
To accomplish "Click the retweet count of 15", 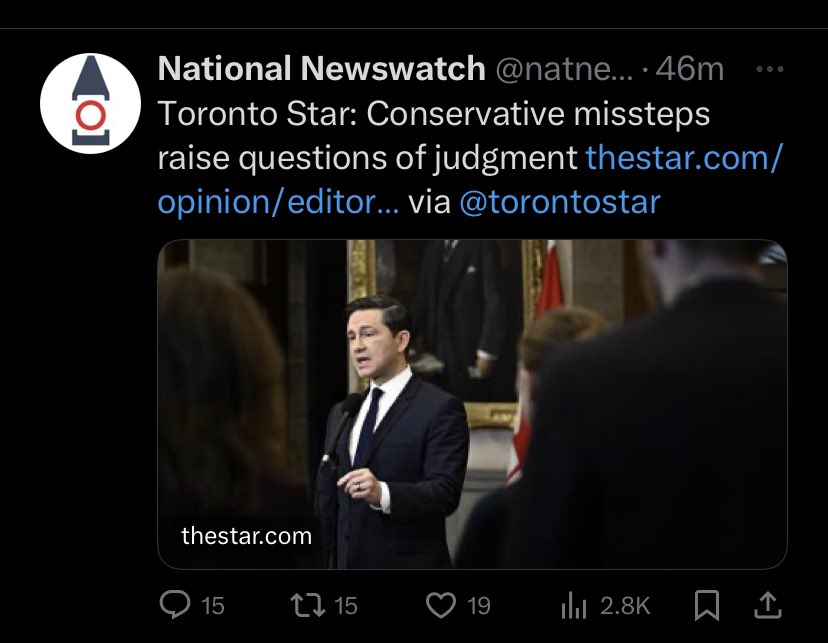I will tap(345, 606).
